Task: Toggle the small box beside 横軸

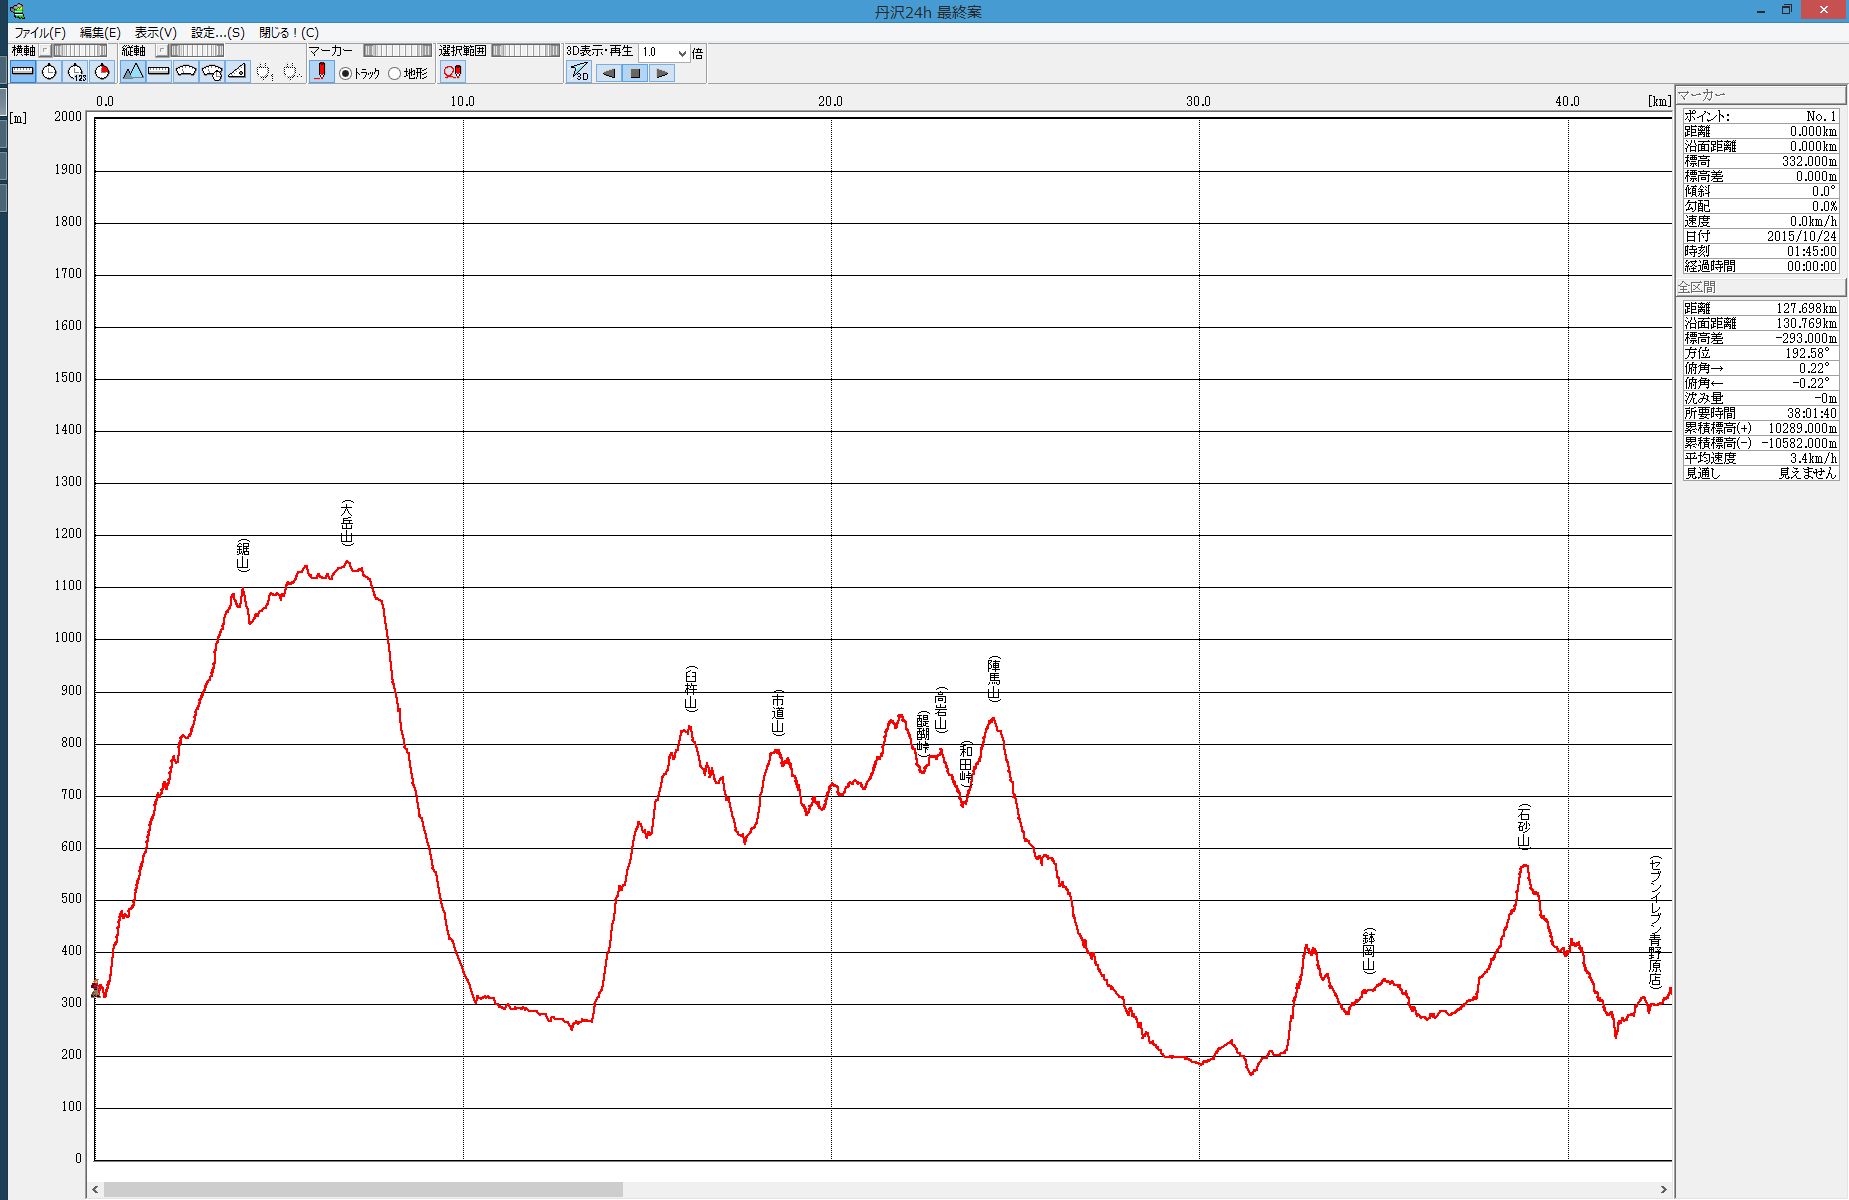Action: pyautogui.click(x=44, y=50)
